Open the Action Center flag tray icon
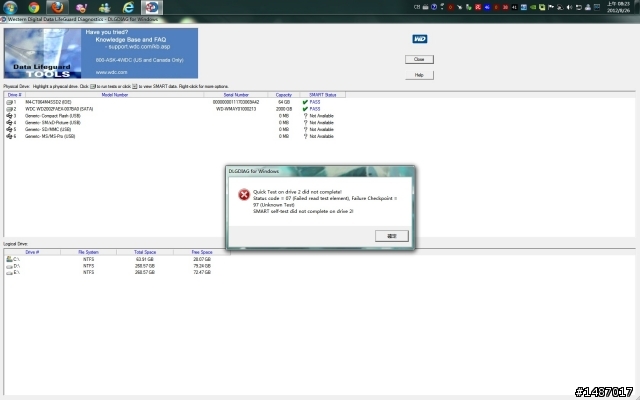The width and height of the screenshot is (640, 400). [x=551, y=7]
